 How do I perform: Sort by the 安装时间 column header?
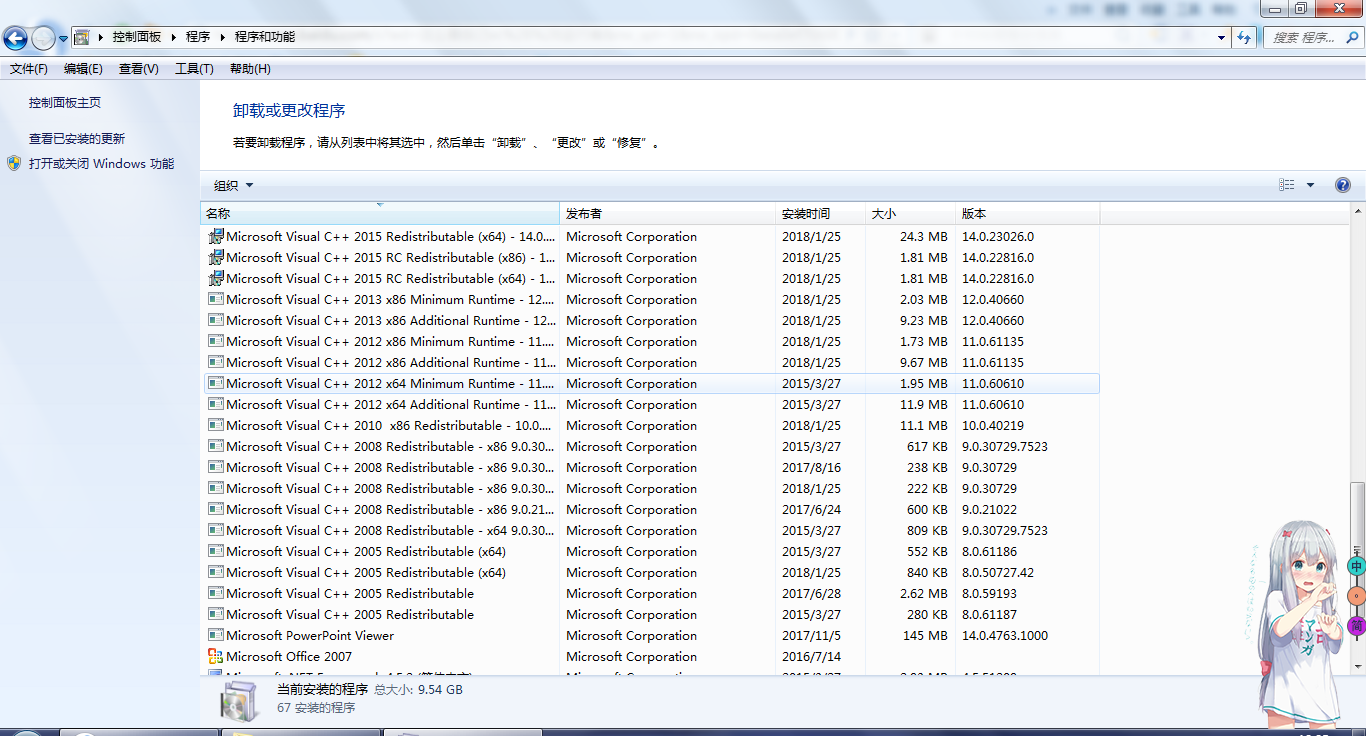tap(820, 214)
